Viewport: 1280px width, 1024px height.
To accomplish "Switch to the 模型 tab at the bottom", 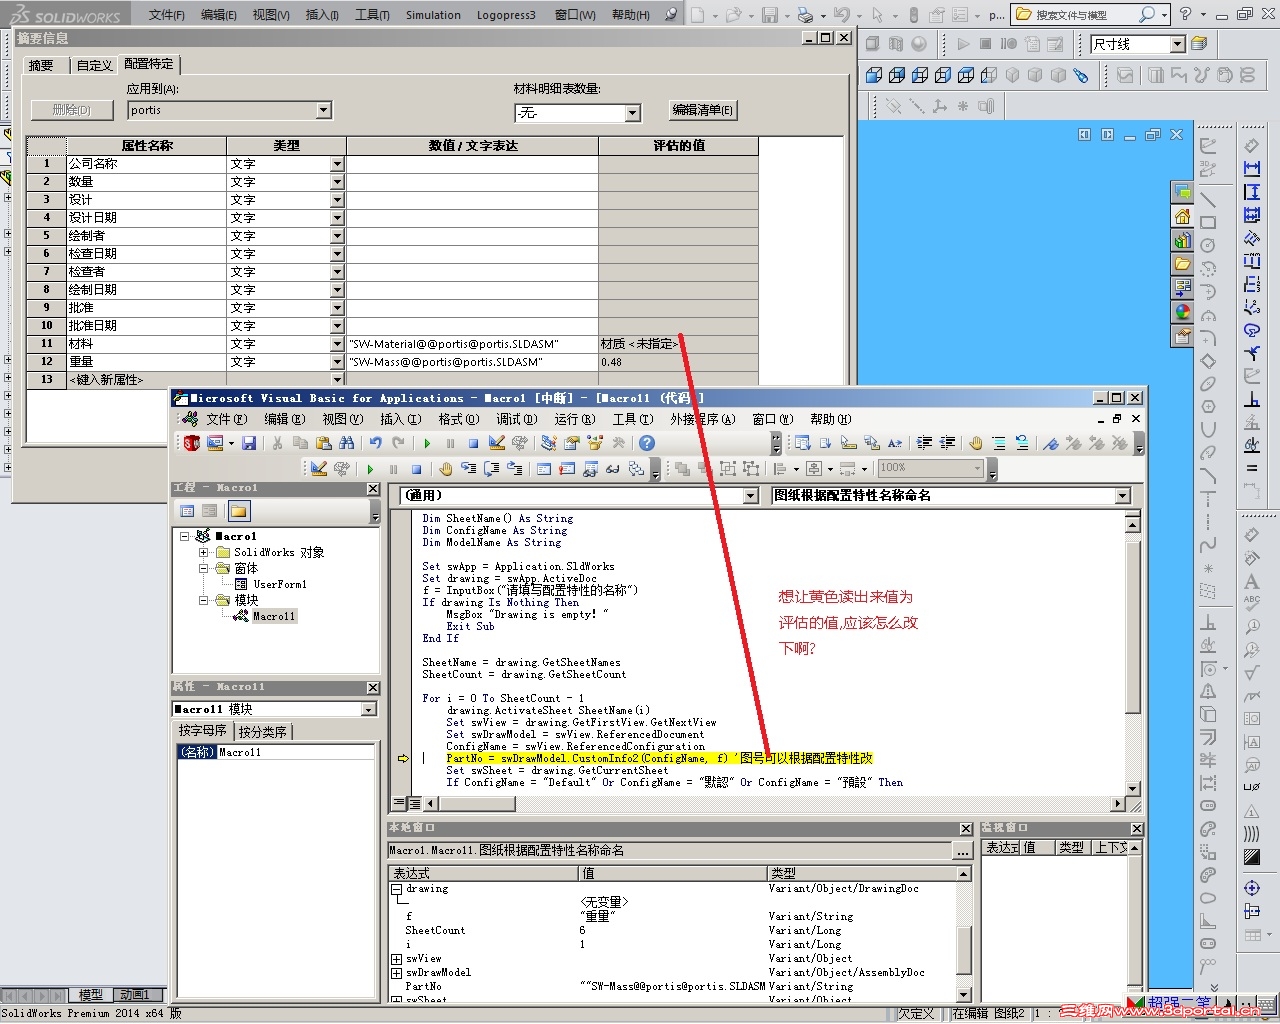I will pos(91,995).
